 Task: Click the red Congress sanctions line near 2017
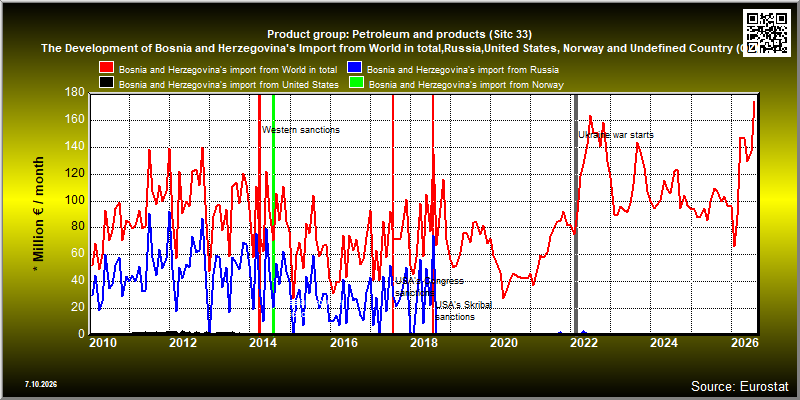pos(393,214)
